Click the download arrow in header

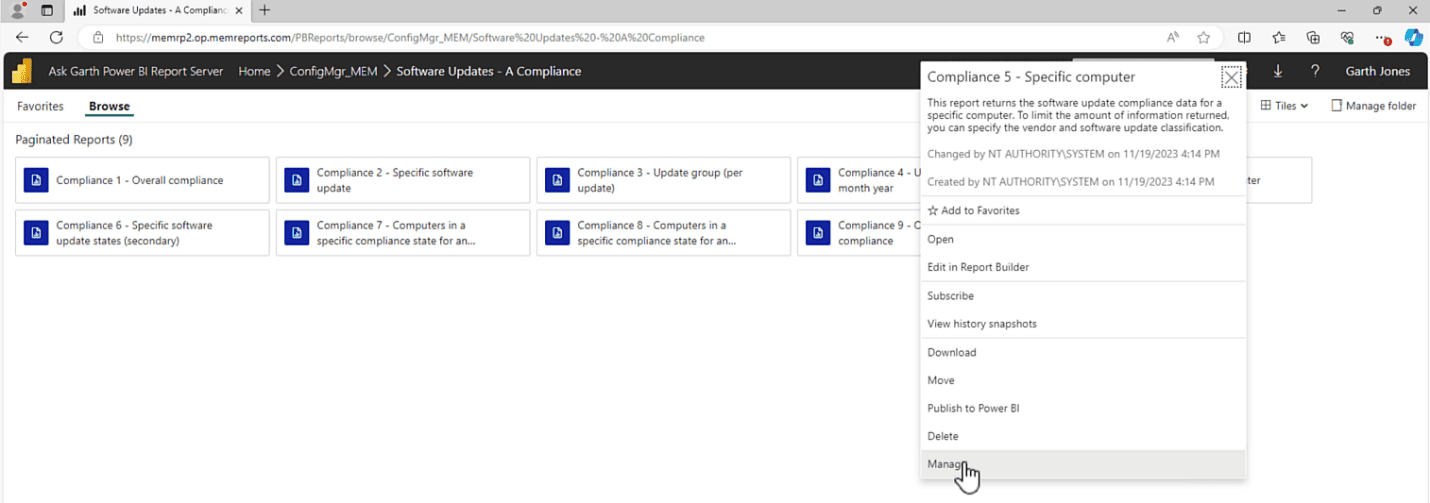click(x=1278, y=71)
